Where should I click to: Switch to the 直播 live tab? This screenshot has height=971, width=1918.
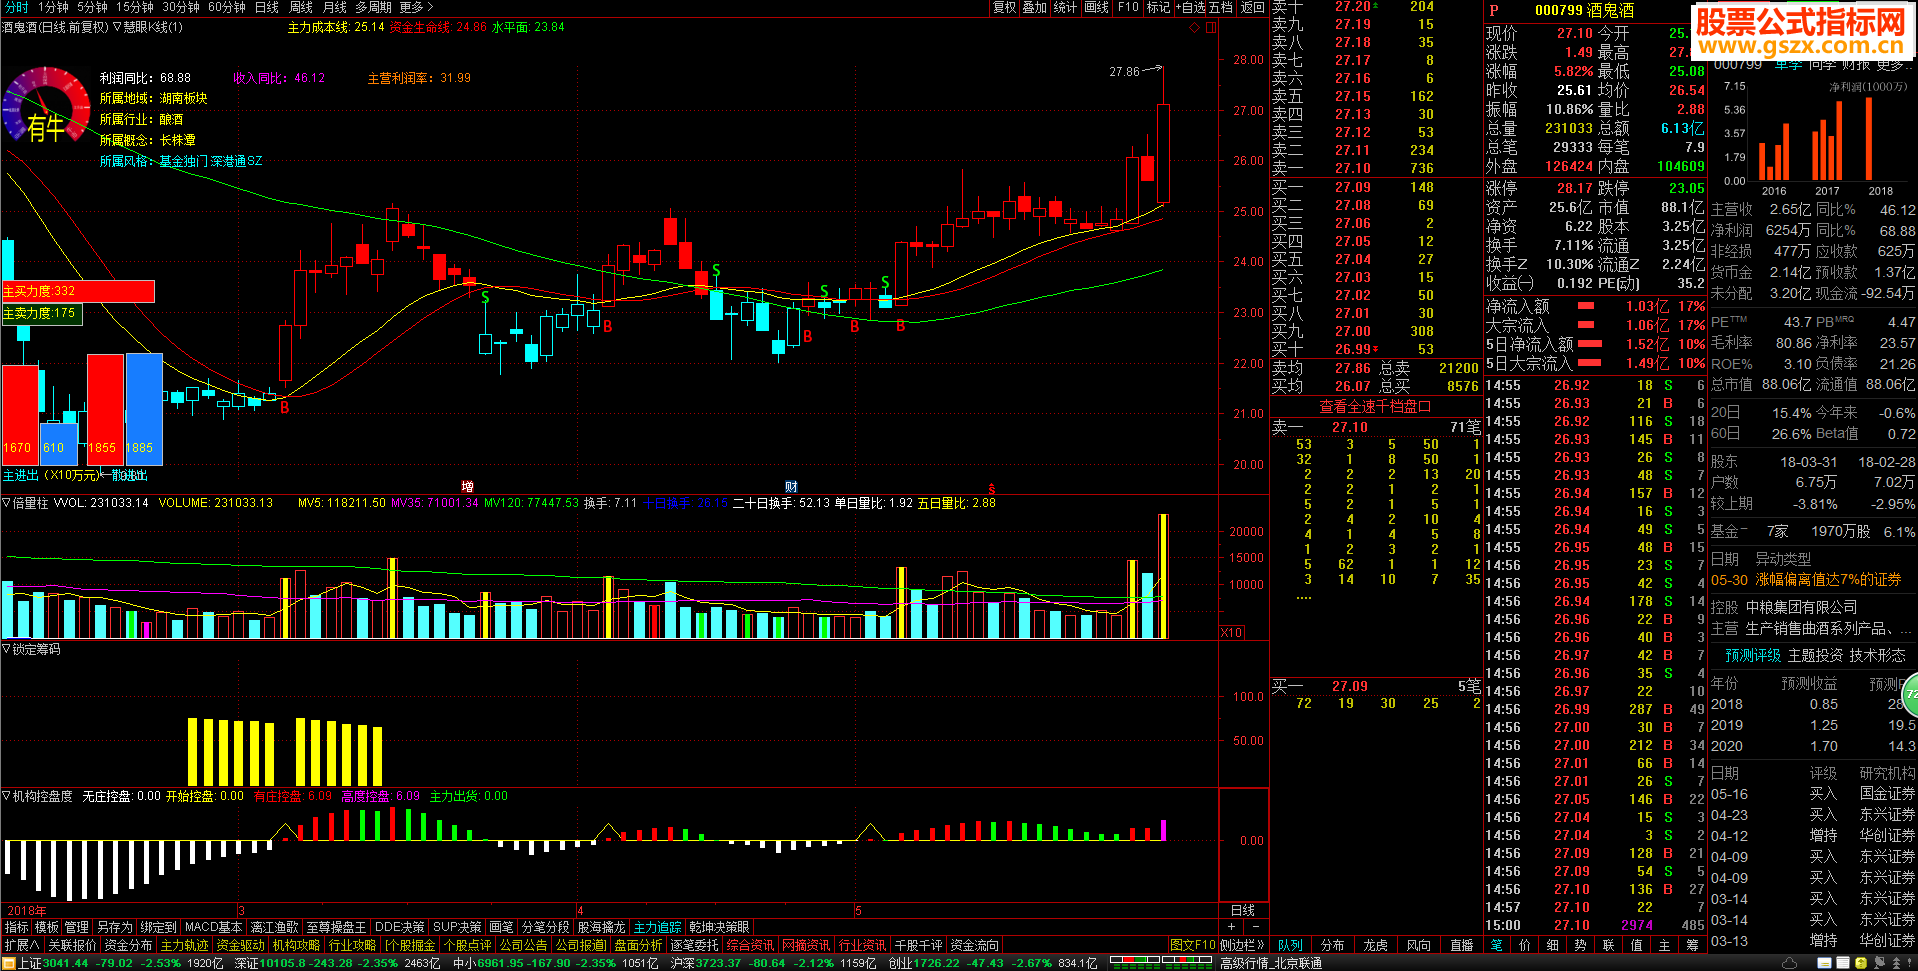point(1462,945)
